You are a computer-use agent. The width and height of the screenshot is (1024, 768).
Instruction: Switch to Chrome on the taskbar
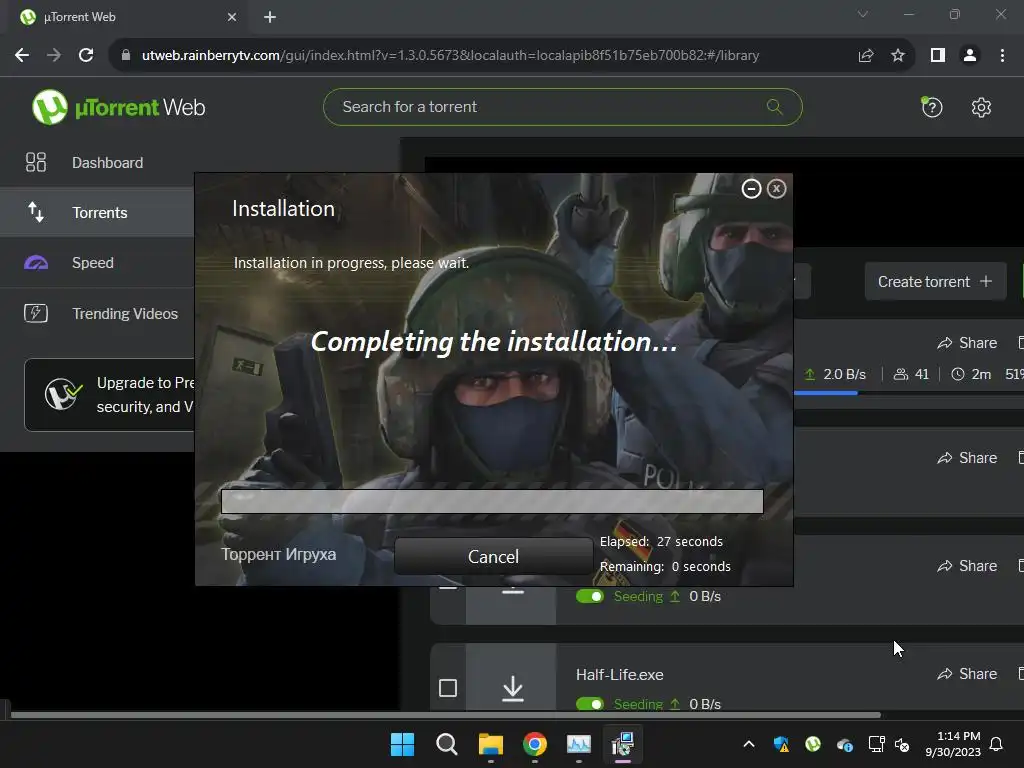tap(535, 744)
